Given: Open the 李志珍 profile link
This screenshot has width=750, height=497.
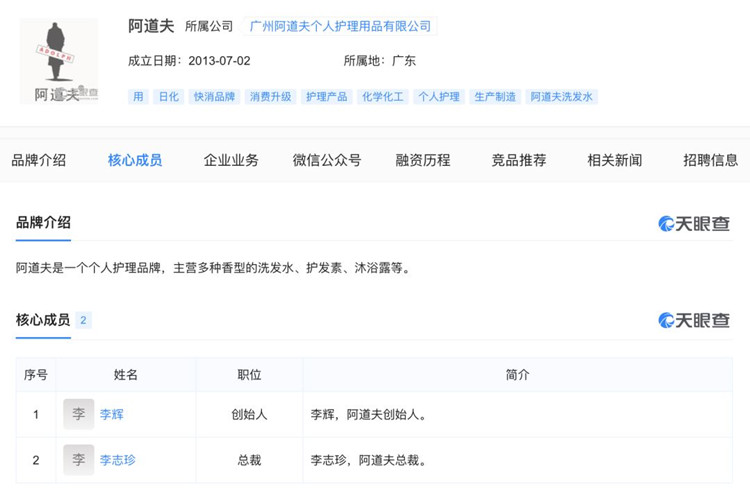Looking at the screenshot, I should 118,460.
